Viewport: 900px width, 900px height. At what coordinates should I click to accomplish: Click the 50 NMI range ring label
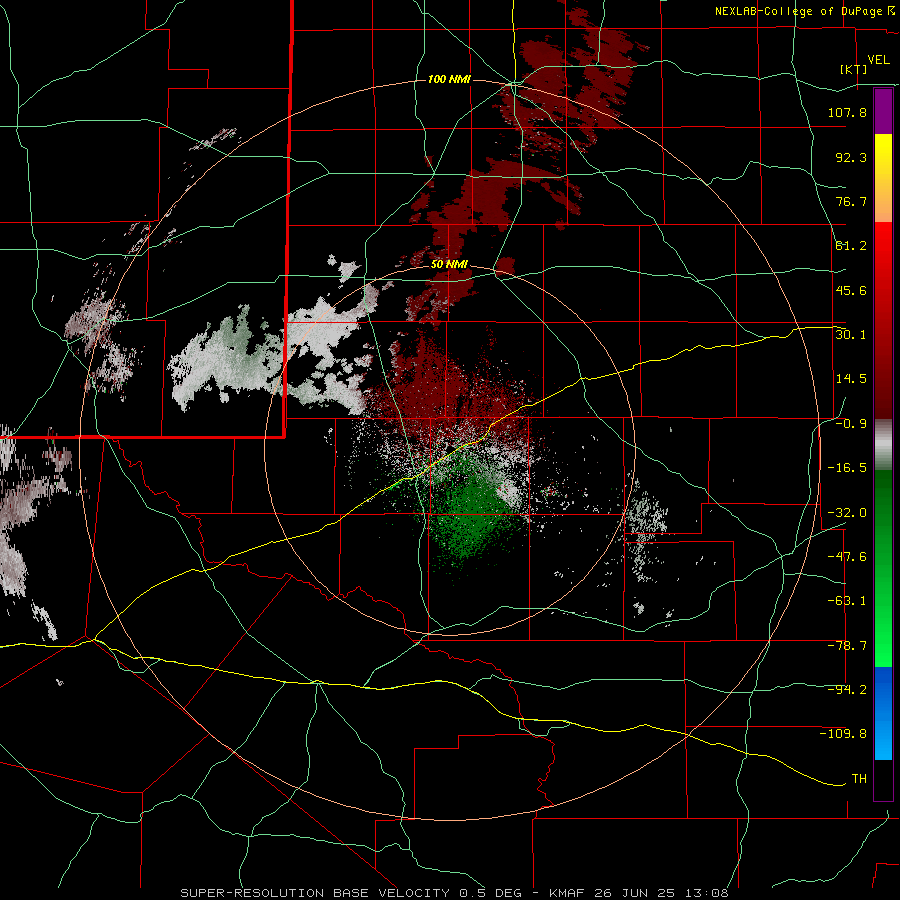(x=449, y=265)
